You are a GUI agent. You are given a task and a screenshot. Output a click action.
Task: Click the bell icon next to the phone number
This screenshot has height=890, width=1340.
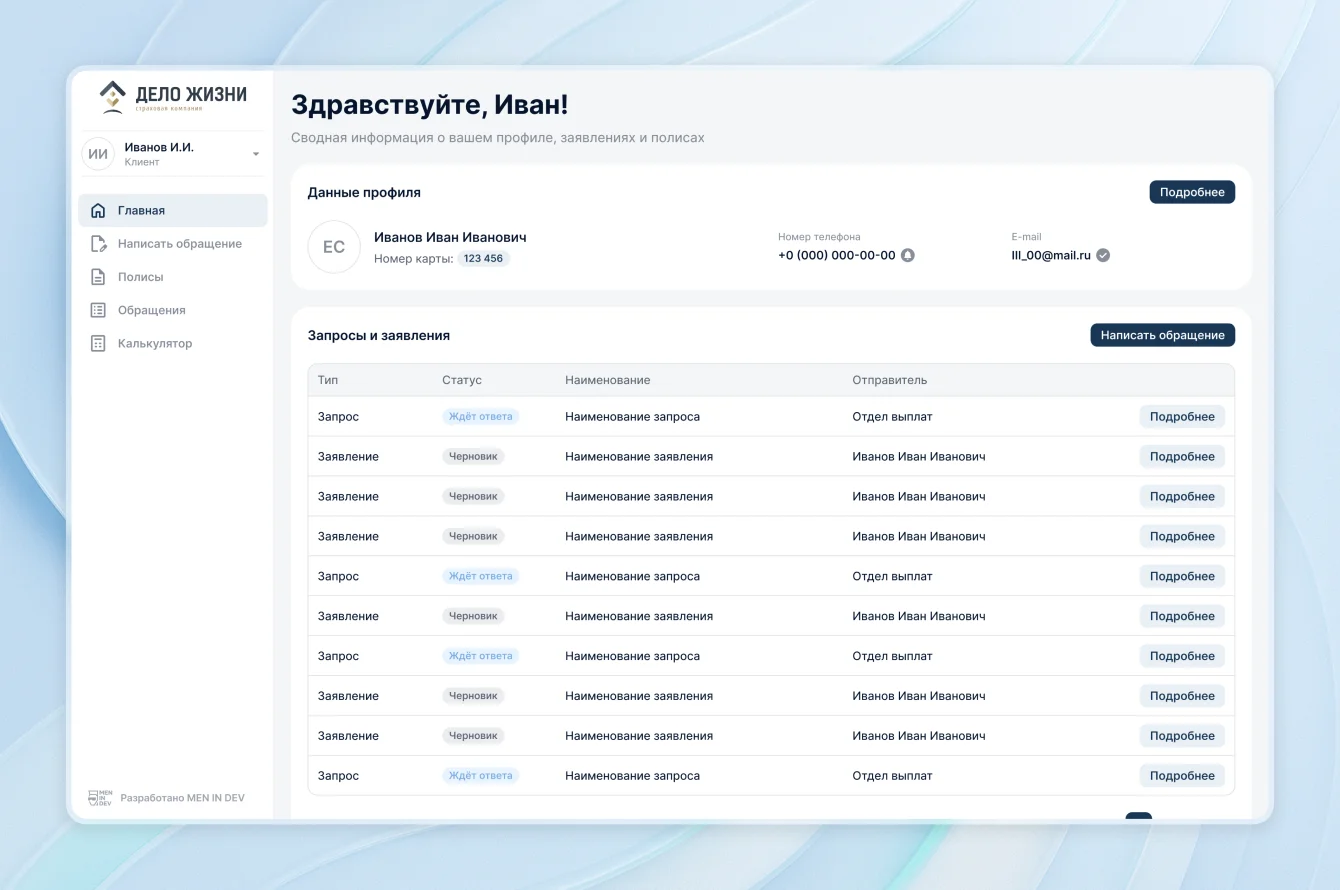click(x=908, y=255)
